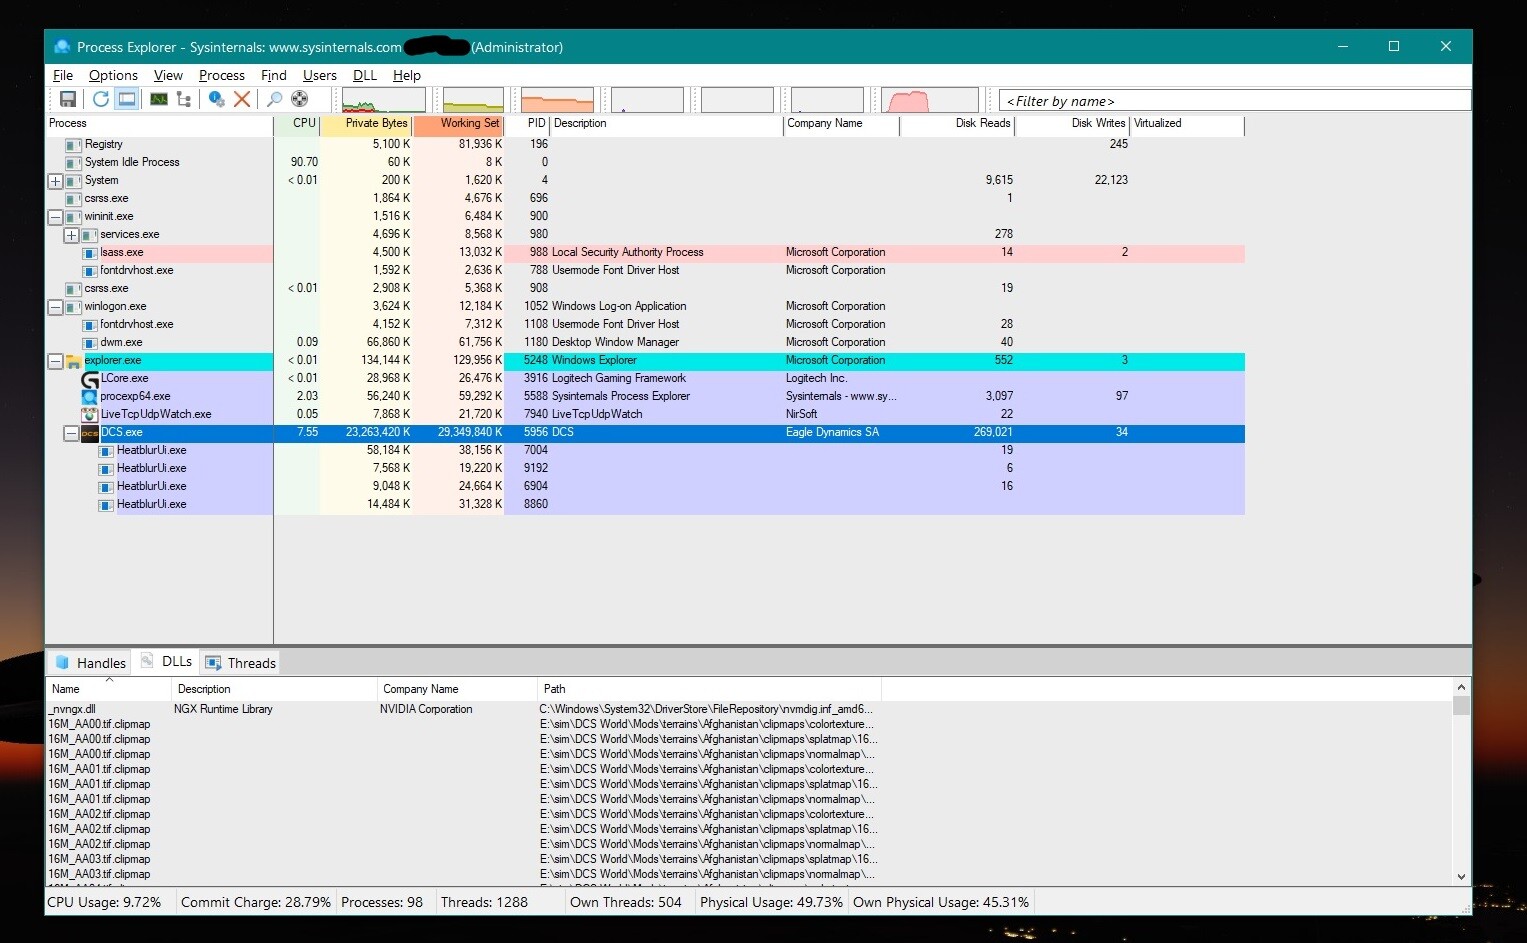Open the Help menu
Image resolution: width=1527 pixels, height=943 pixels.
(x=407, y=75)
